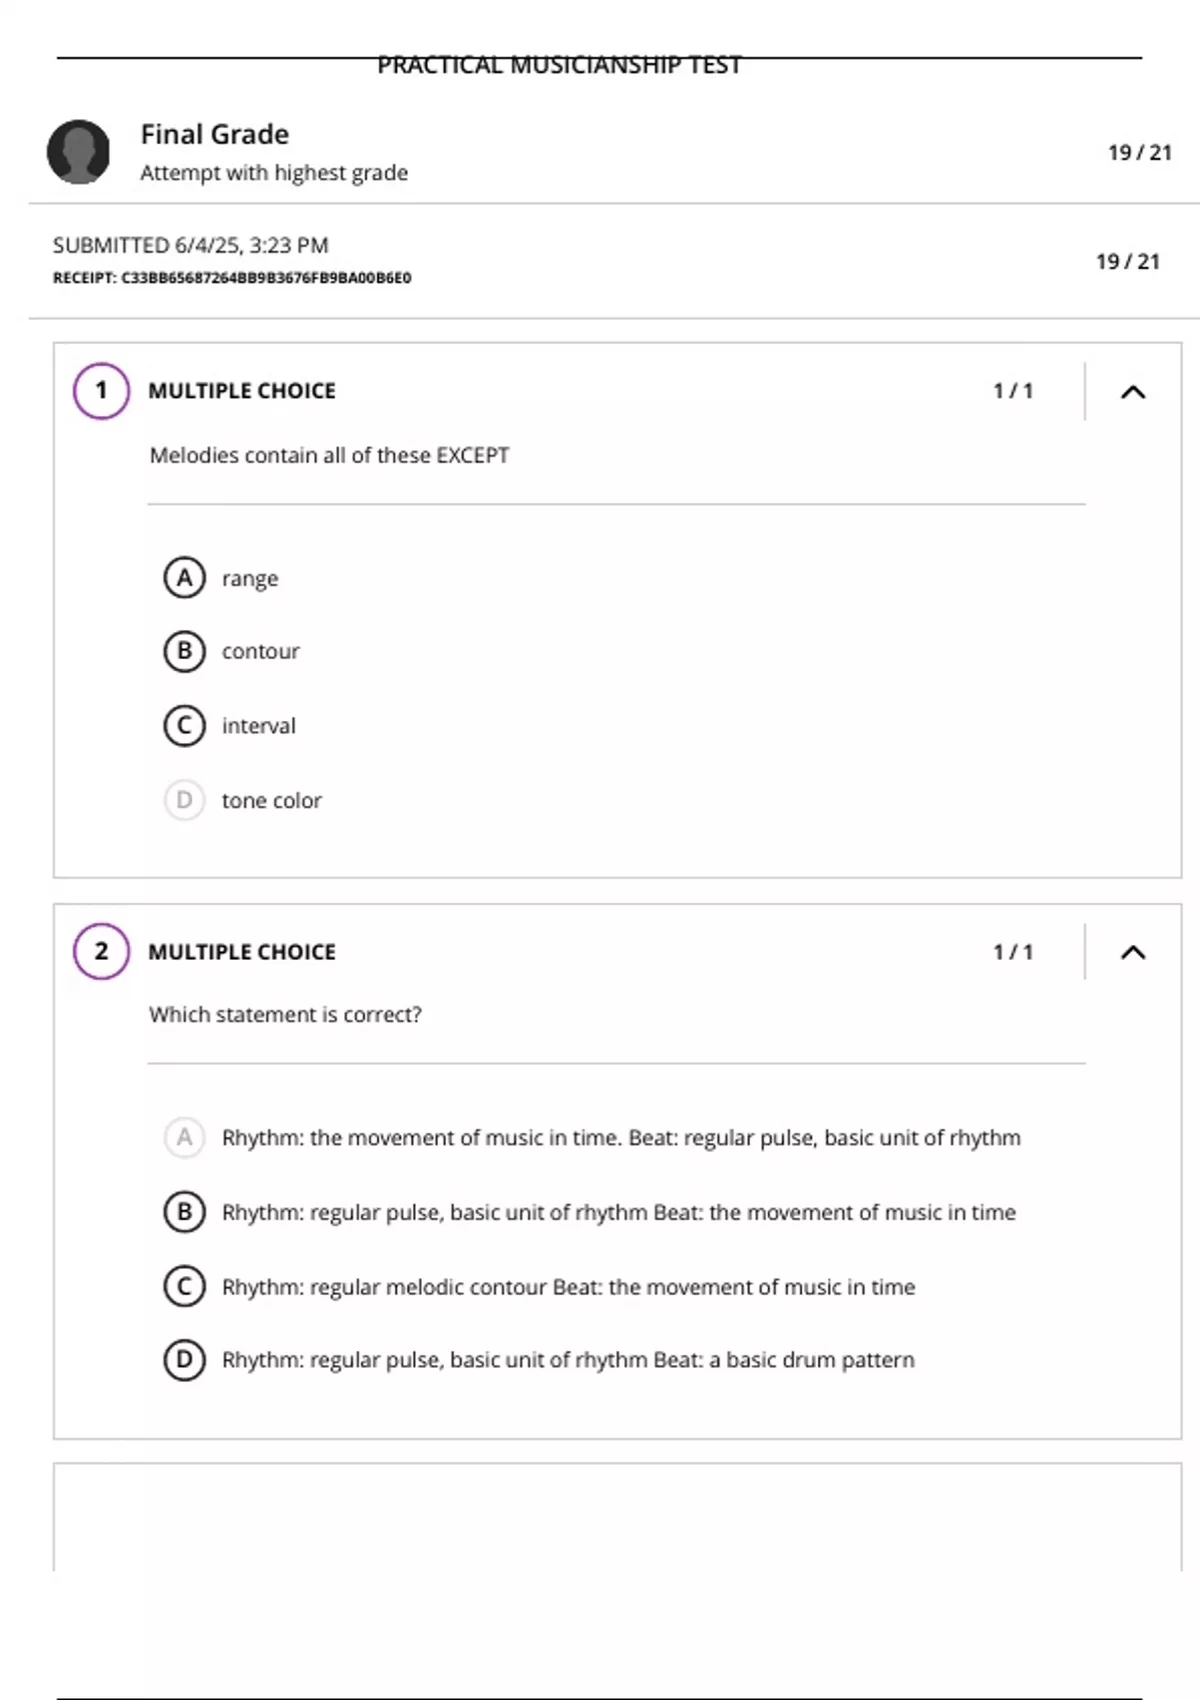The width and height of the screenshot is (1200, 1700).
Task: Choose answer C about melodic contour
Action: tap(184, 1286)
